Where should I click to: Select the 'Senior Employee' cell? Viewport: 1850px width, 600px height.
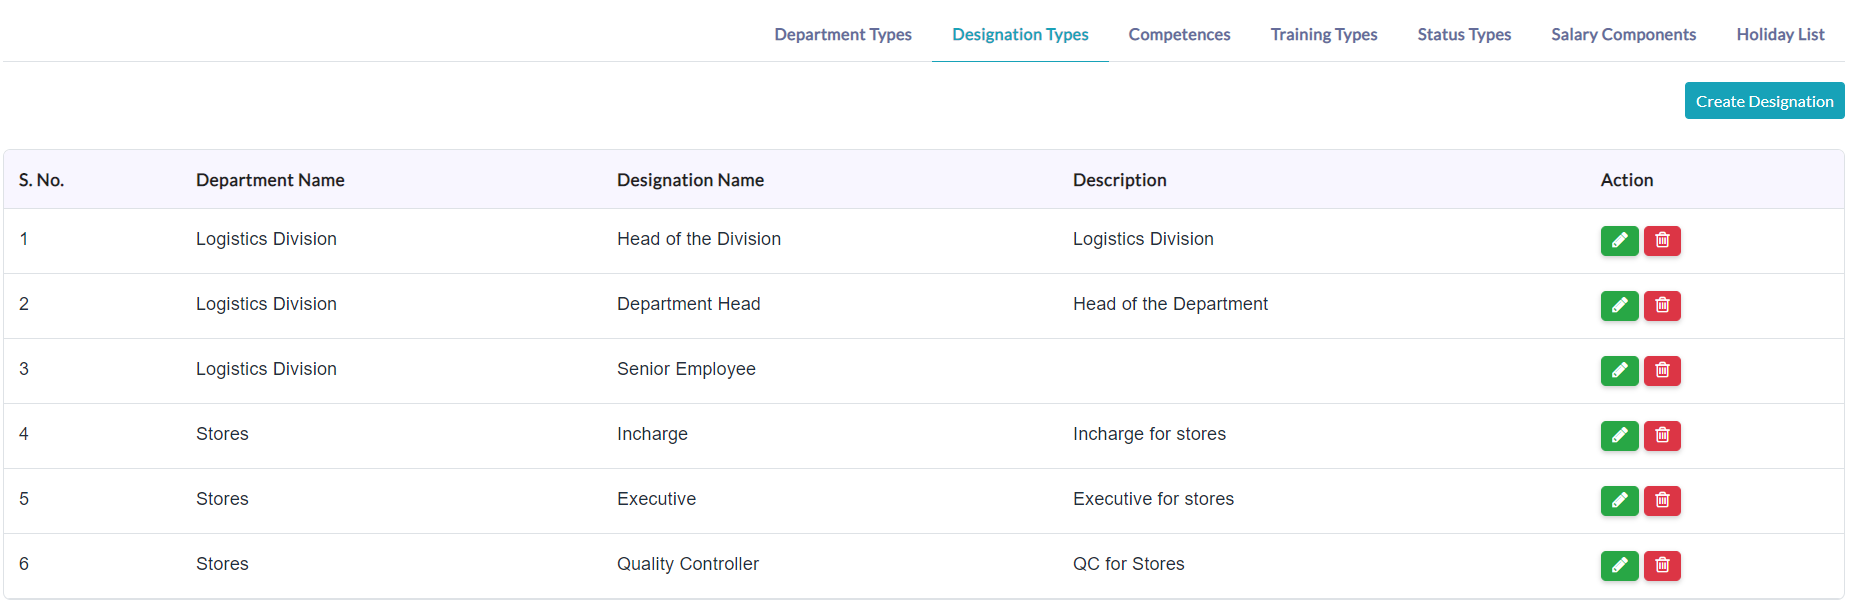point(686,369)
